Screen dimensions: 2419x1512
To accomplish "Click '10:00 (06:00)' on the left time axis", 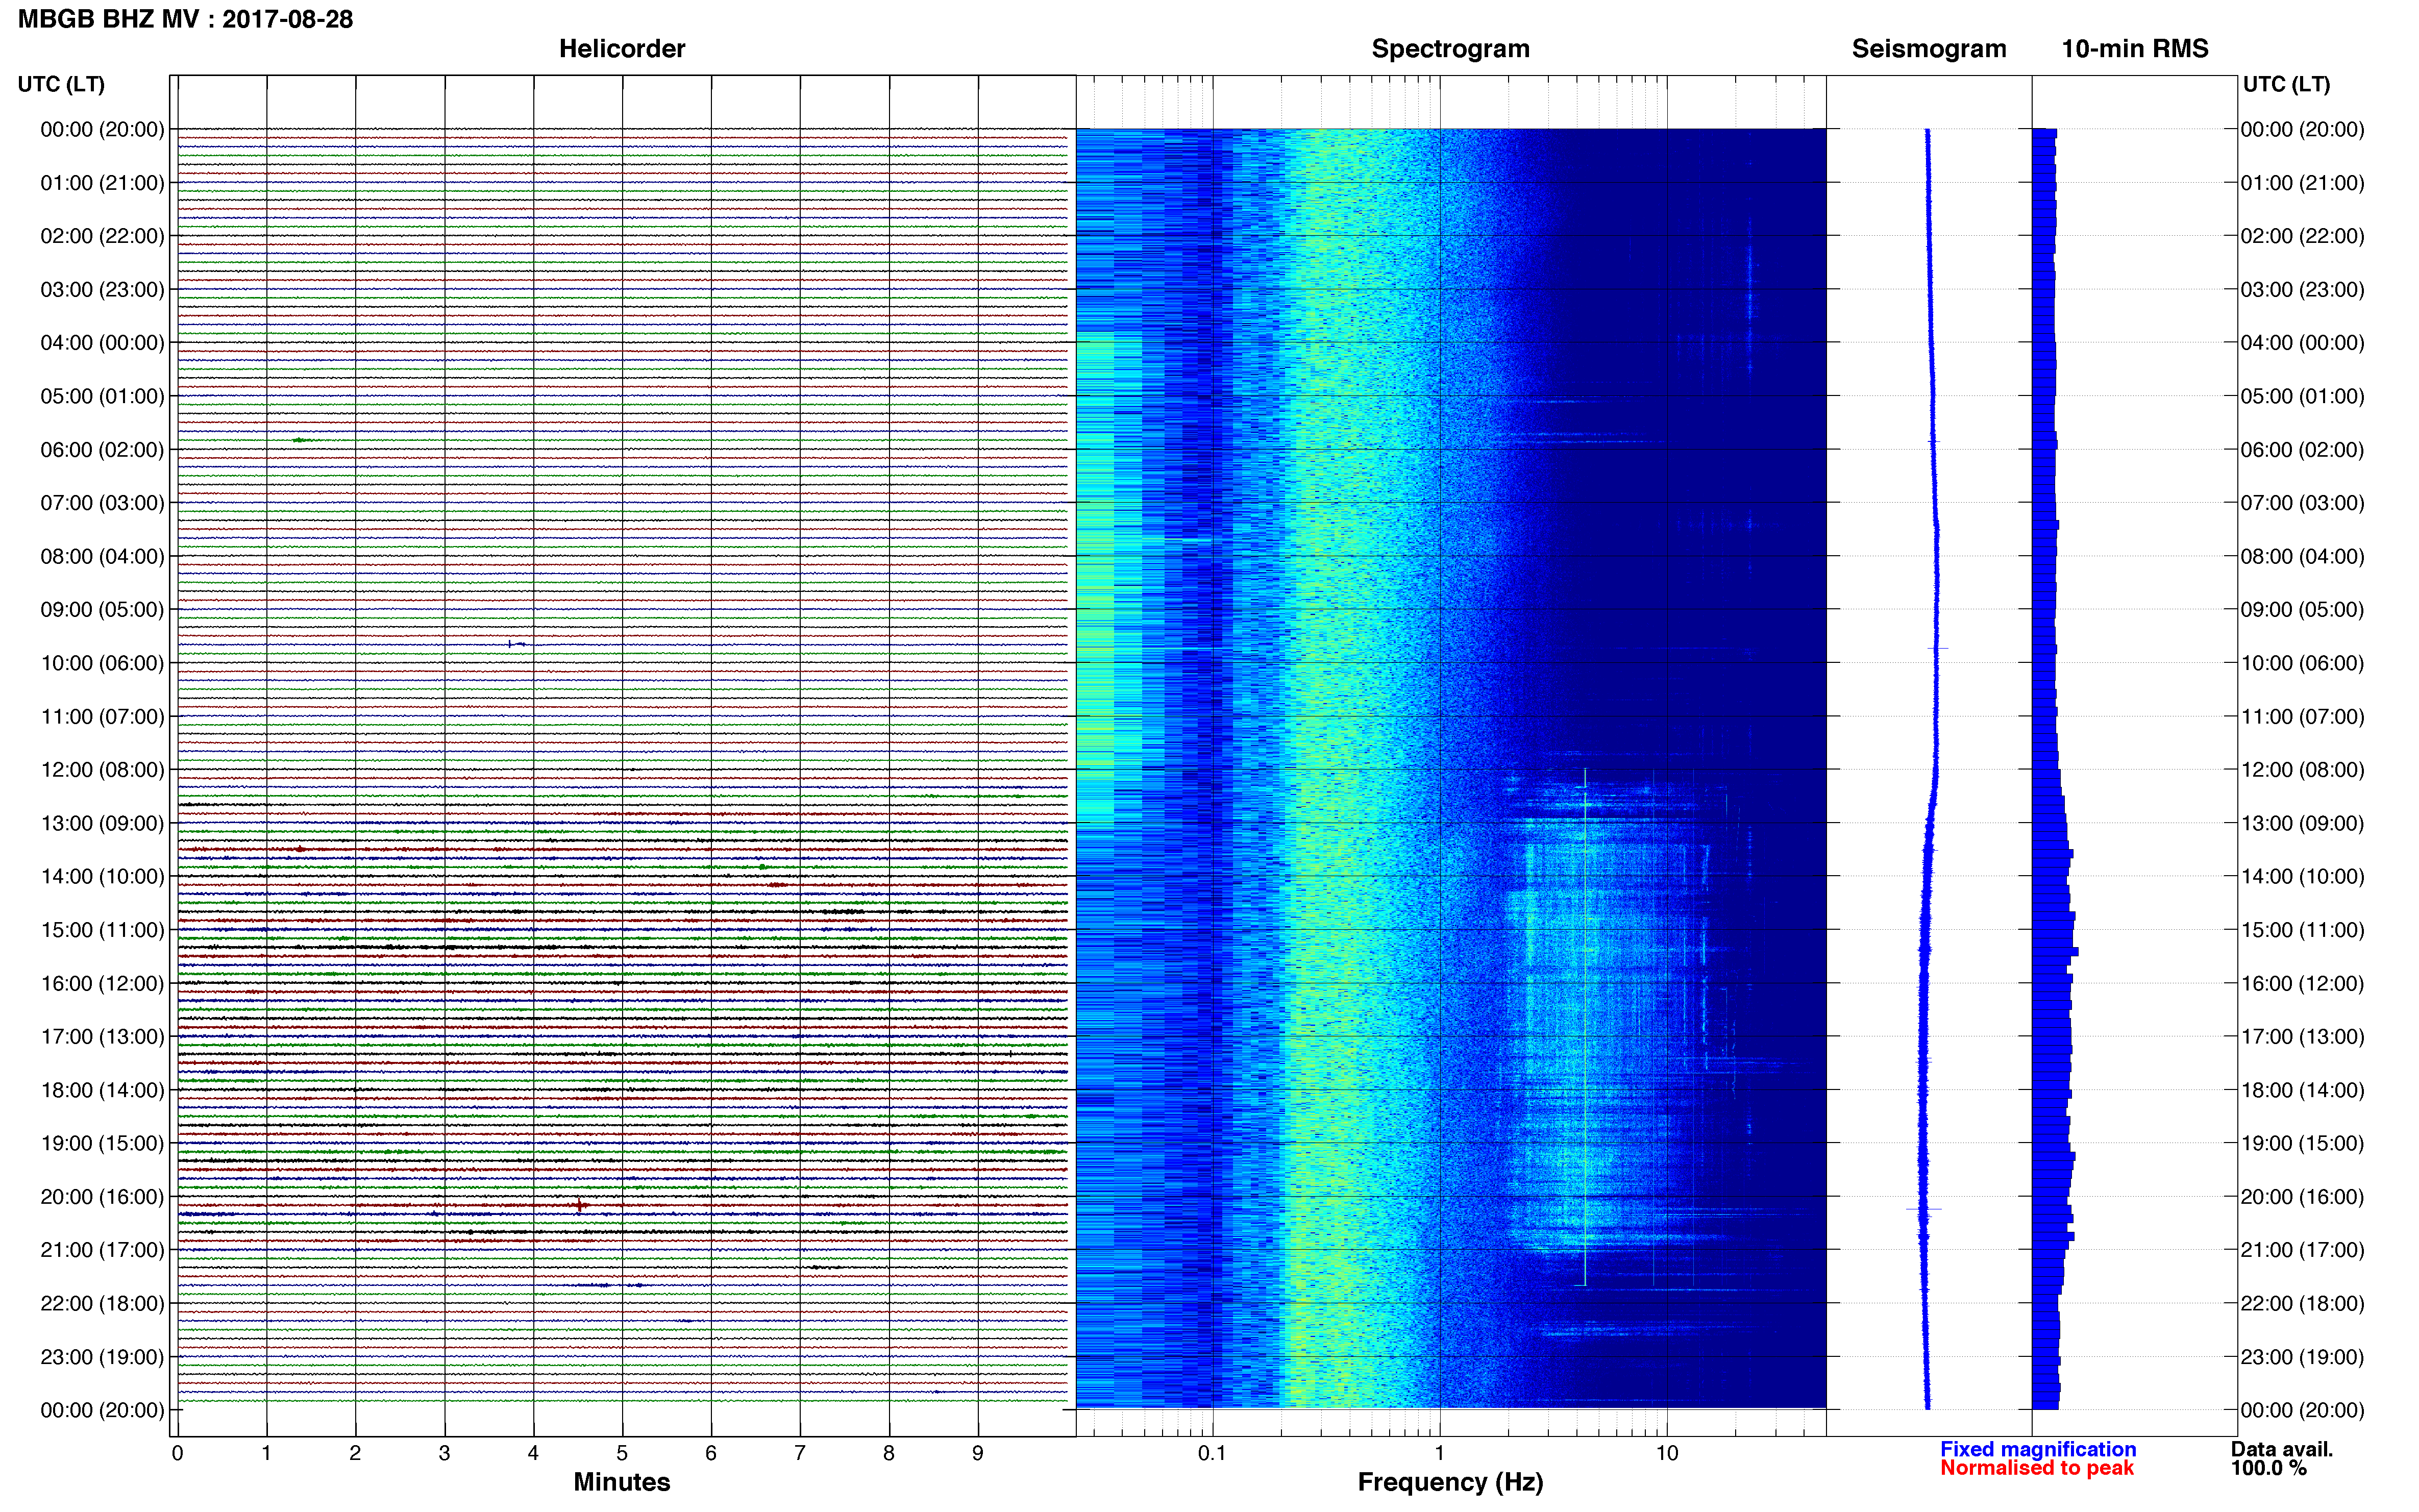I will tap(102, 663).
